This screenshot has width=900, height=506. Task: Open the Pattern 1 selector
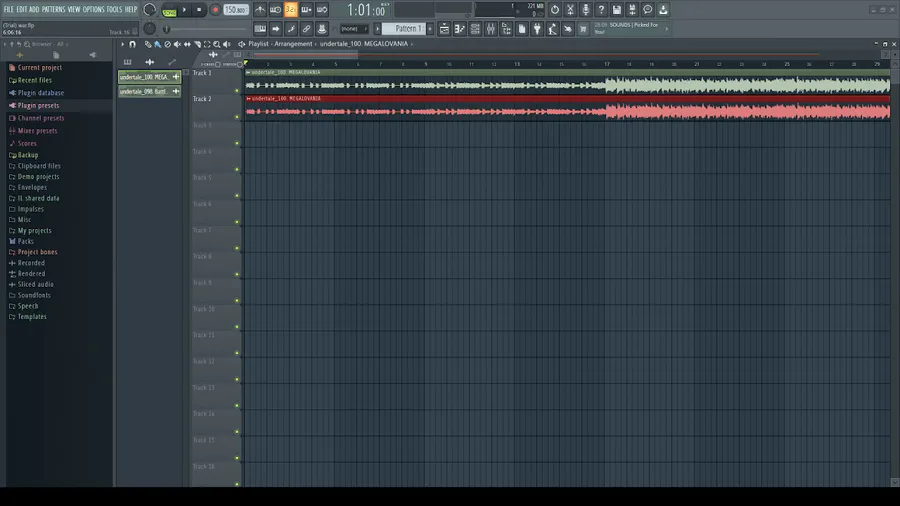404,29
